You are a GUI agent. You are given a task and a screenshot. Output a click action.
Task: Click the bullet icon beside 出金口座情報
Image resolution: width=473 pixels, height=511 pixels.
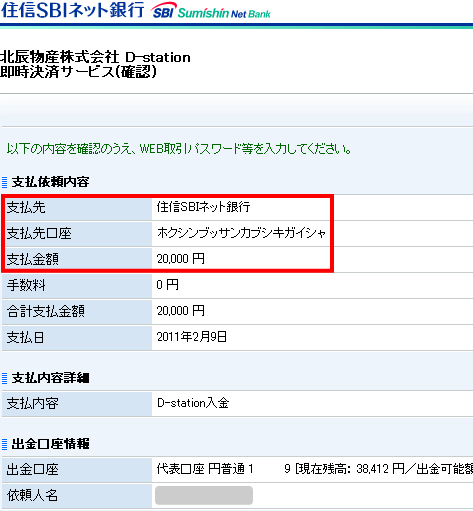[x=5, y=444]
